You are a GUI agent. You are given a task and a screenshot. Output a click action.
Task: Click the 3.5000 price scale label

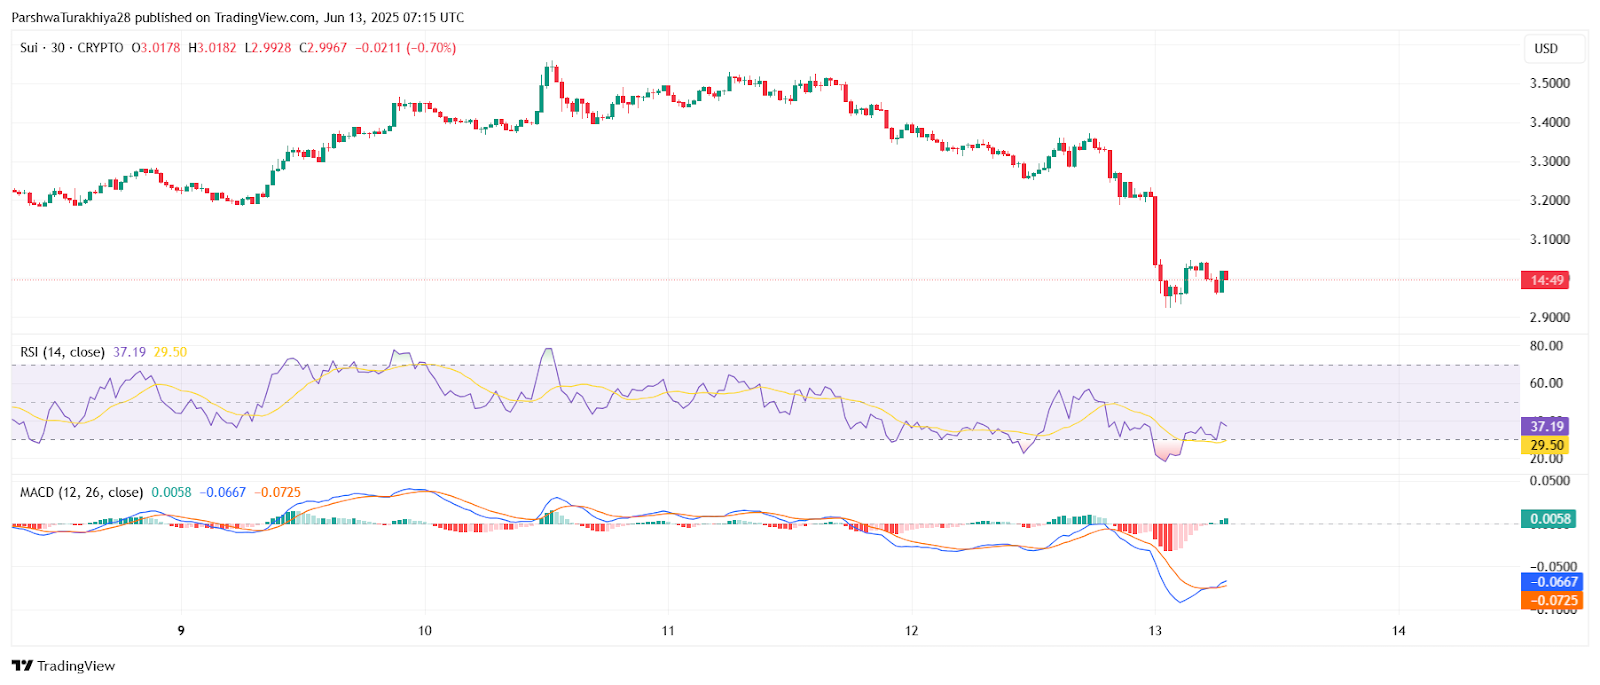pos(1549,83)
